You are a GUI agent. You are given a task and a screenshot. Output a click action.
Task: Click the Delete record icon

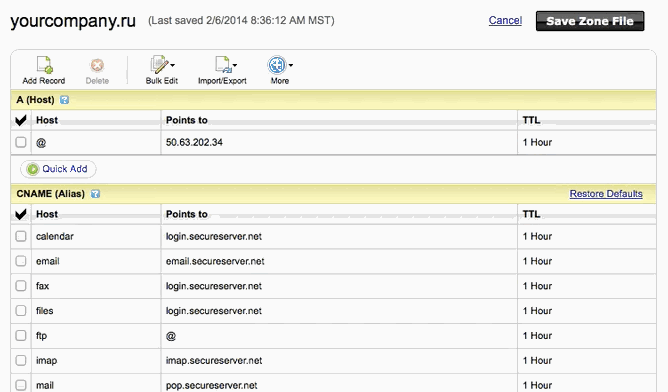97,66
